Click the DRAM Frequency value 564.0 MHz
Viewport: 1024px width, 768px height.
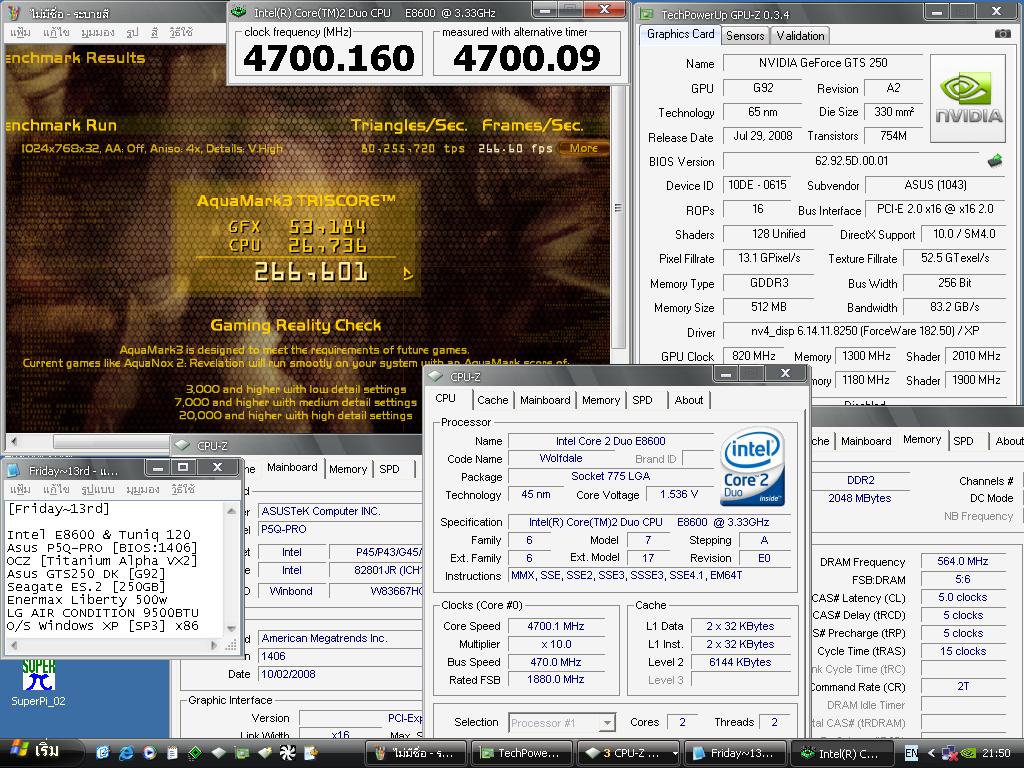pos(963,561)
